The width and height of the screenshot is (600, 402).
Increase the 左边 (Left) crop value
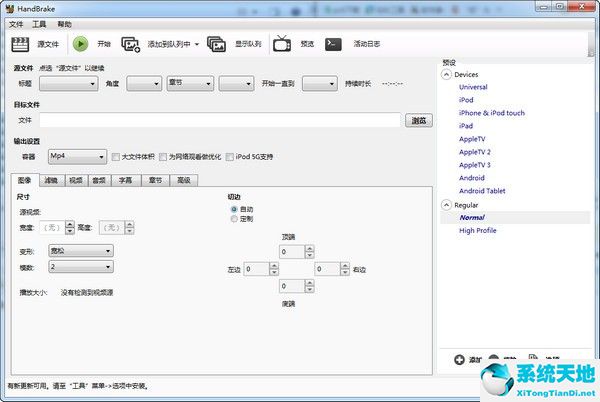(x=274, y=266)
